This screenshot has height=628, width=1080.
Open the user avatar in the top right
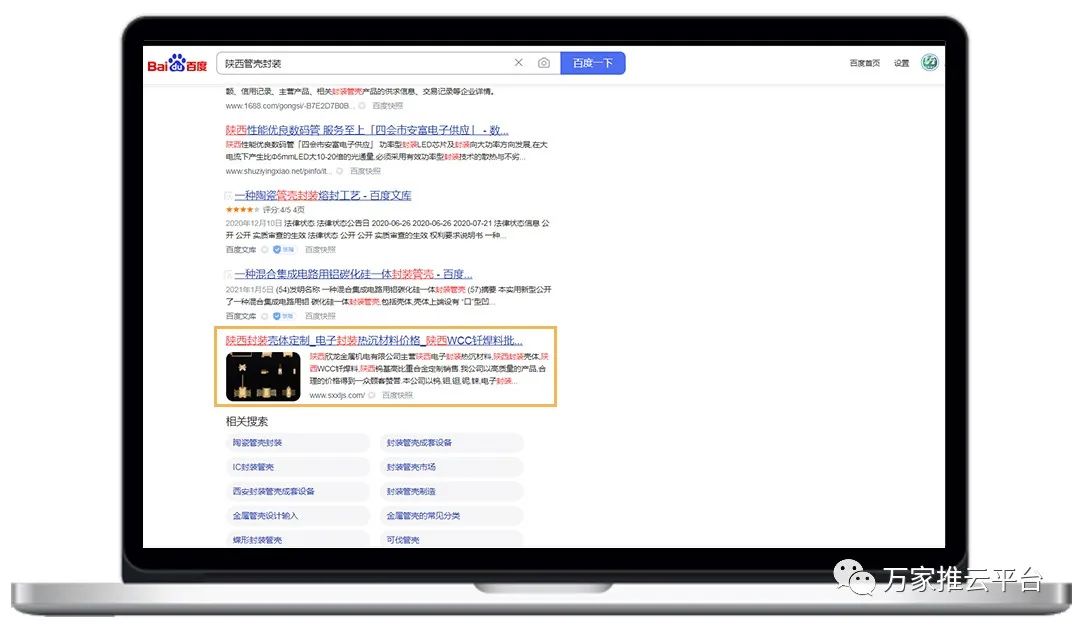[929, 63]
